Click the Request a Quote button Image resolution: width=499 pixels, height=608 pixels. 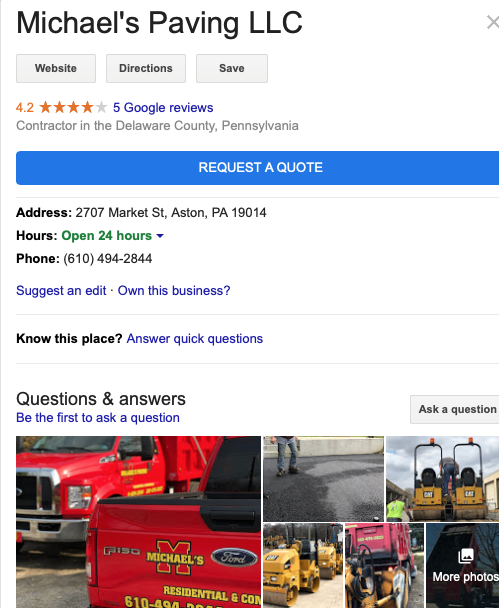tap(257, 168)
